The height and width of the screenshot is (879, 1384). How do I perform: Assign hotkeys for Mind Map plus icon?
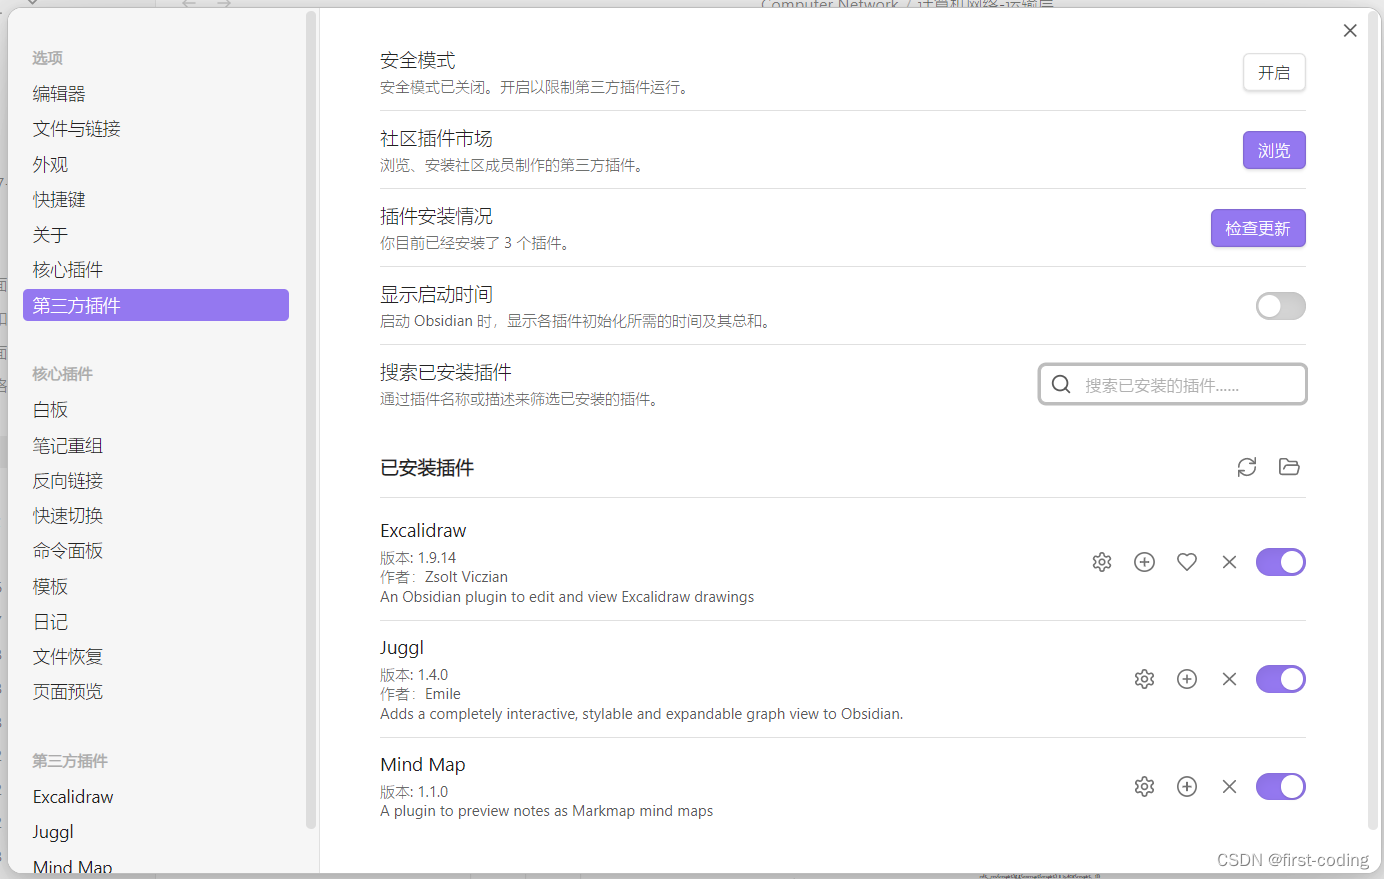[1187, 786]
